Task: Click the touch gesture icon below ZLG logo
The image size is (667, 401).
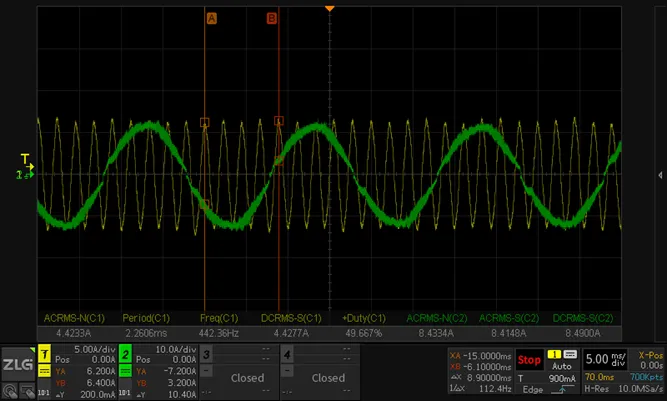Action: click(x=10, y=390)
